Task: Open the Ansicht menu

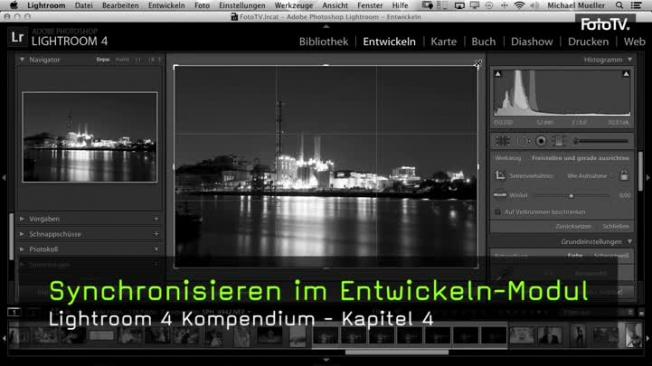Action: pos(335,5)
